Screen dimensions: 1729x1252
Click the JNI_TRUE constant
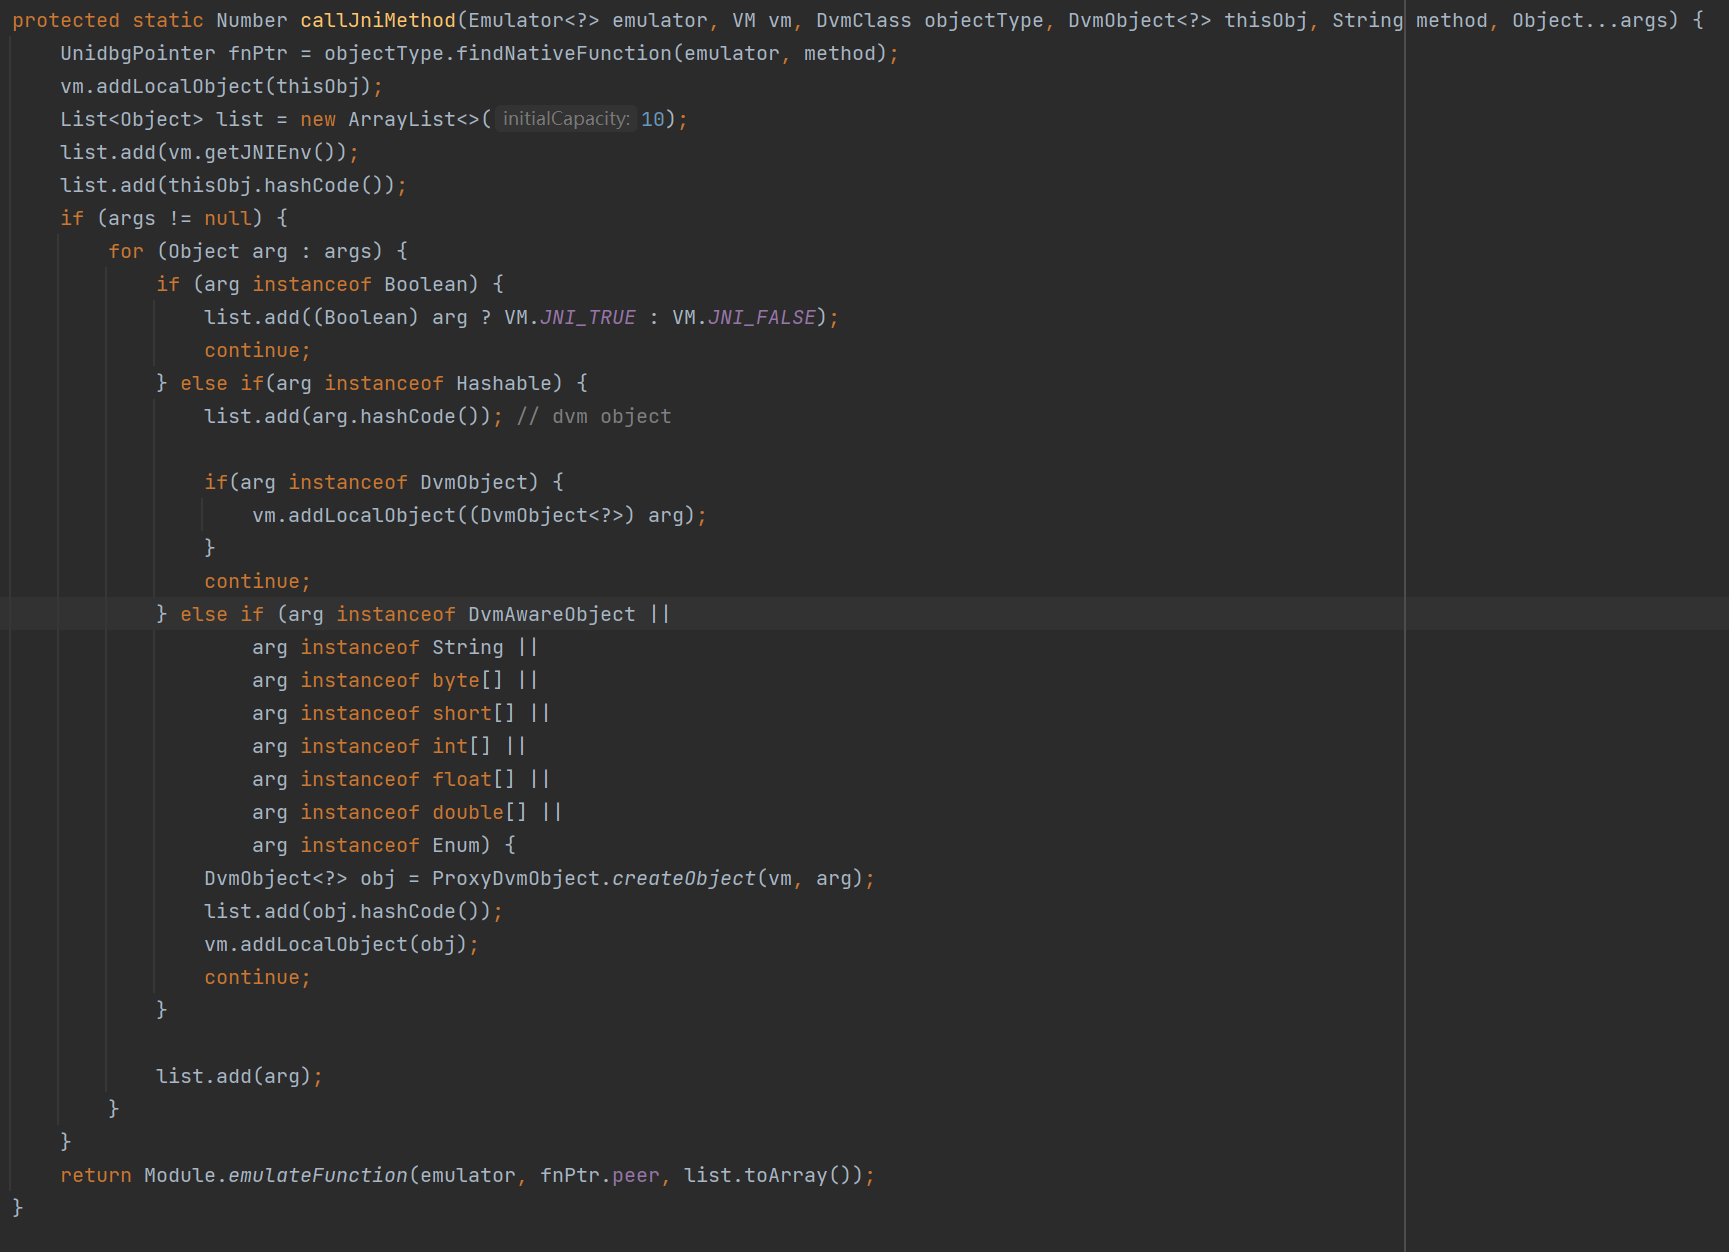(x=587, y=317)
